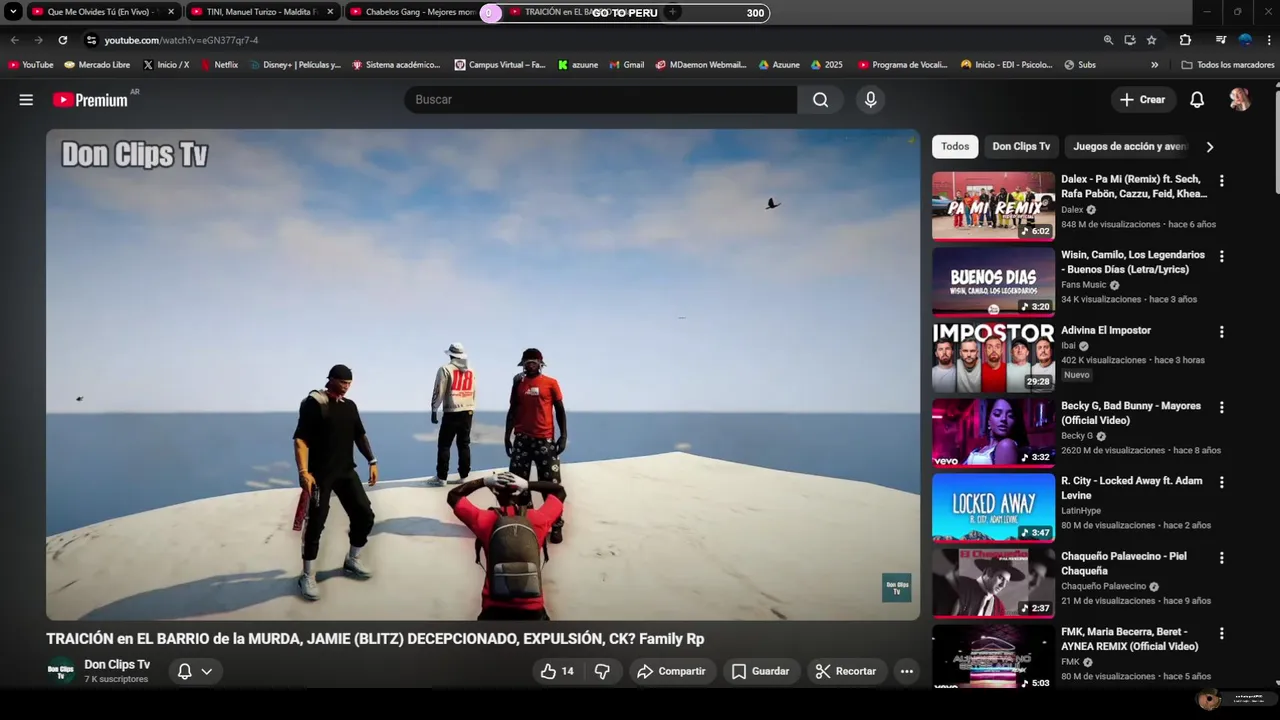Open Buenos Días lyrics video thumbnail

(993, 281)
